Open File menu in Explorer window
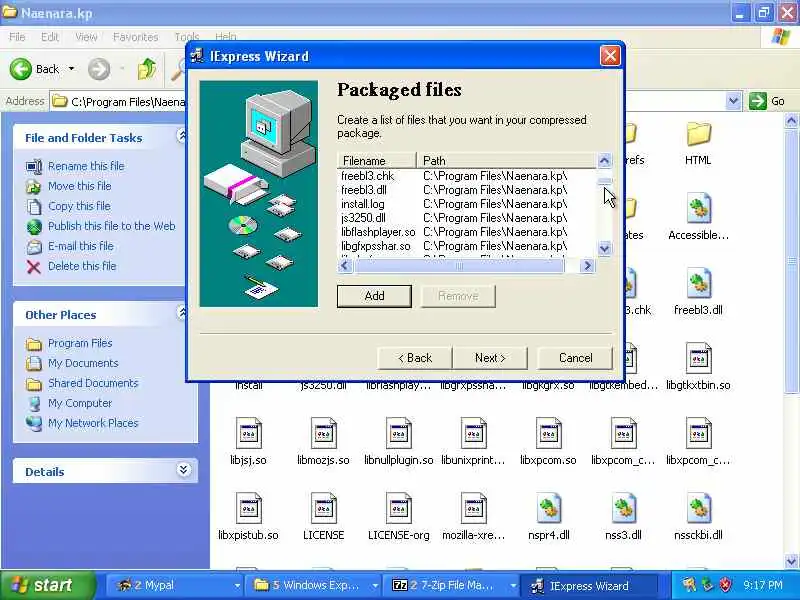The height and width of the screenshot is (600, 800). (x=17, y=37)
